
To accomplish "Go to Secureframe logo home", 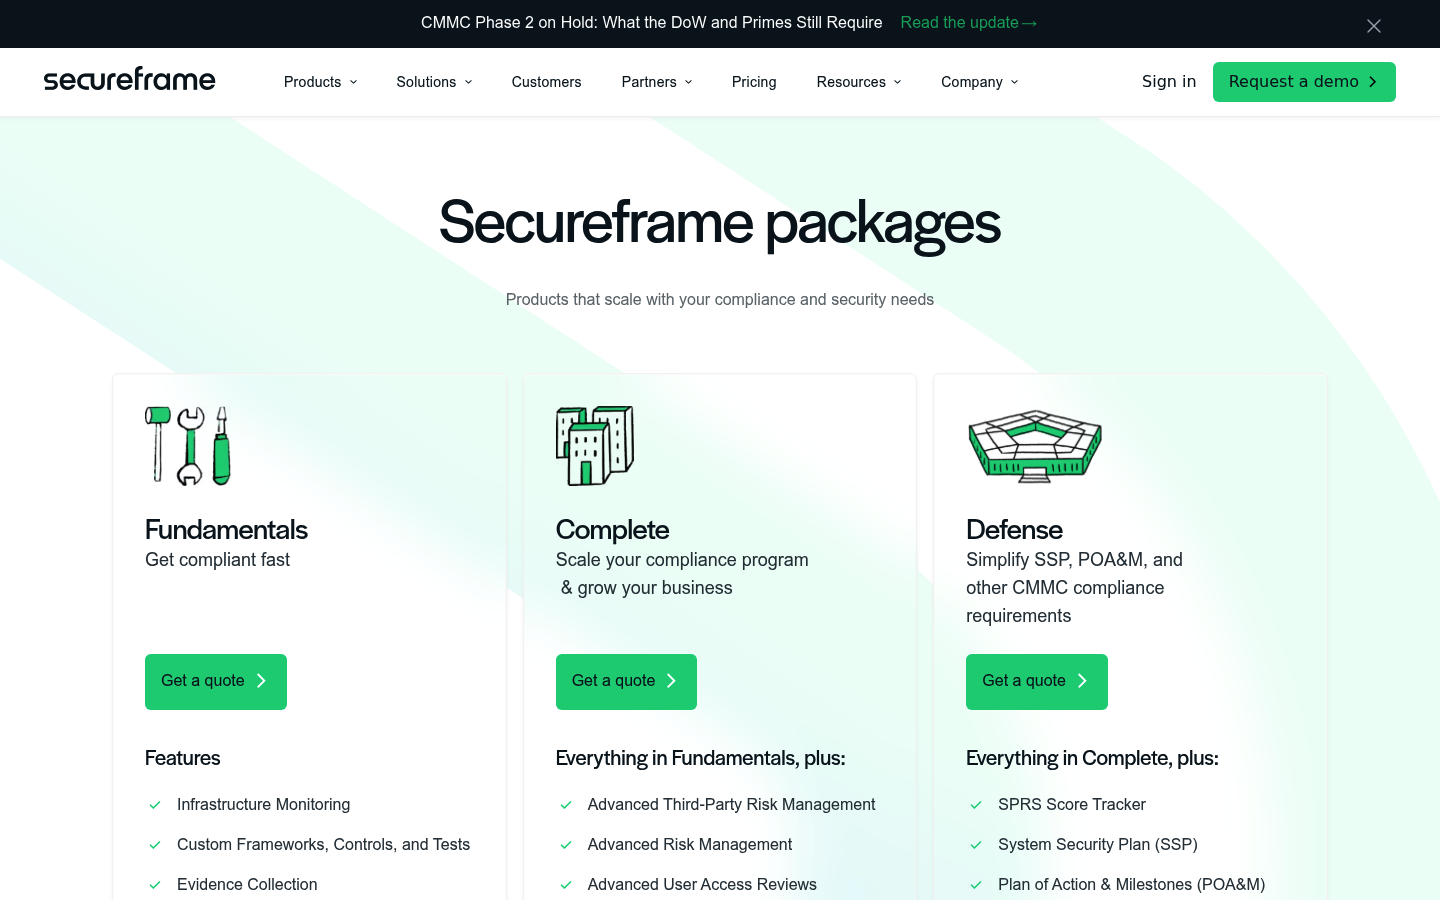I will 129,80.
